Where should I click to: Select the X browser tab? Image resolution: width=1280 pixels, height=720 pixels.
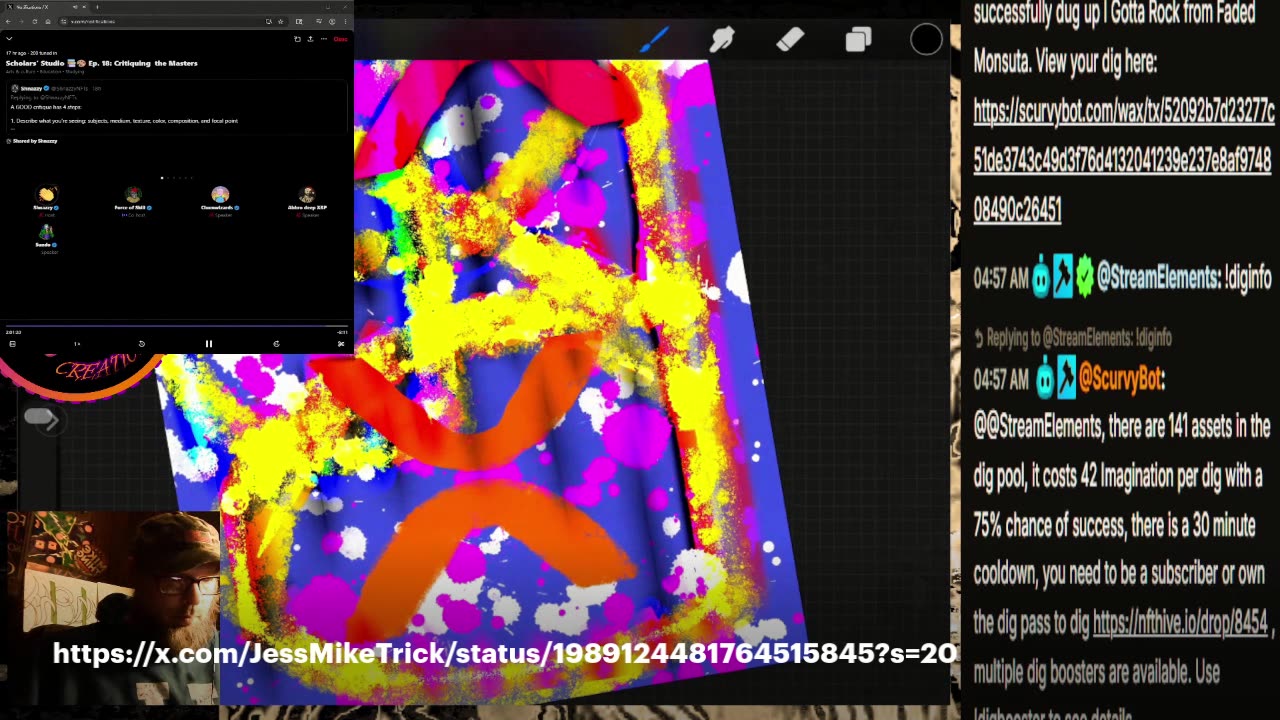pyautogui.click(x=45, y=7)
